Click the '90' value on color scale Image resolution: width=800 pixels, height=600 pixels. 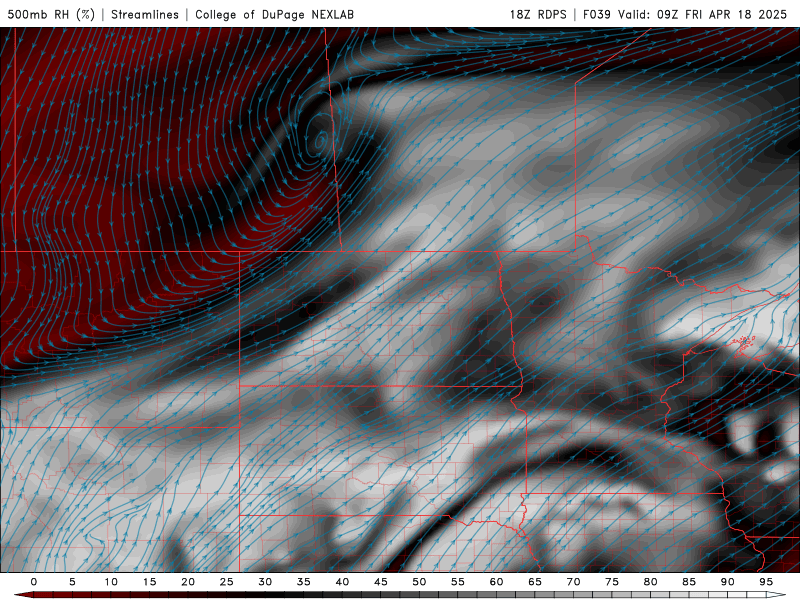[727, 582]
